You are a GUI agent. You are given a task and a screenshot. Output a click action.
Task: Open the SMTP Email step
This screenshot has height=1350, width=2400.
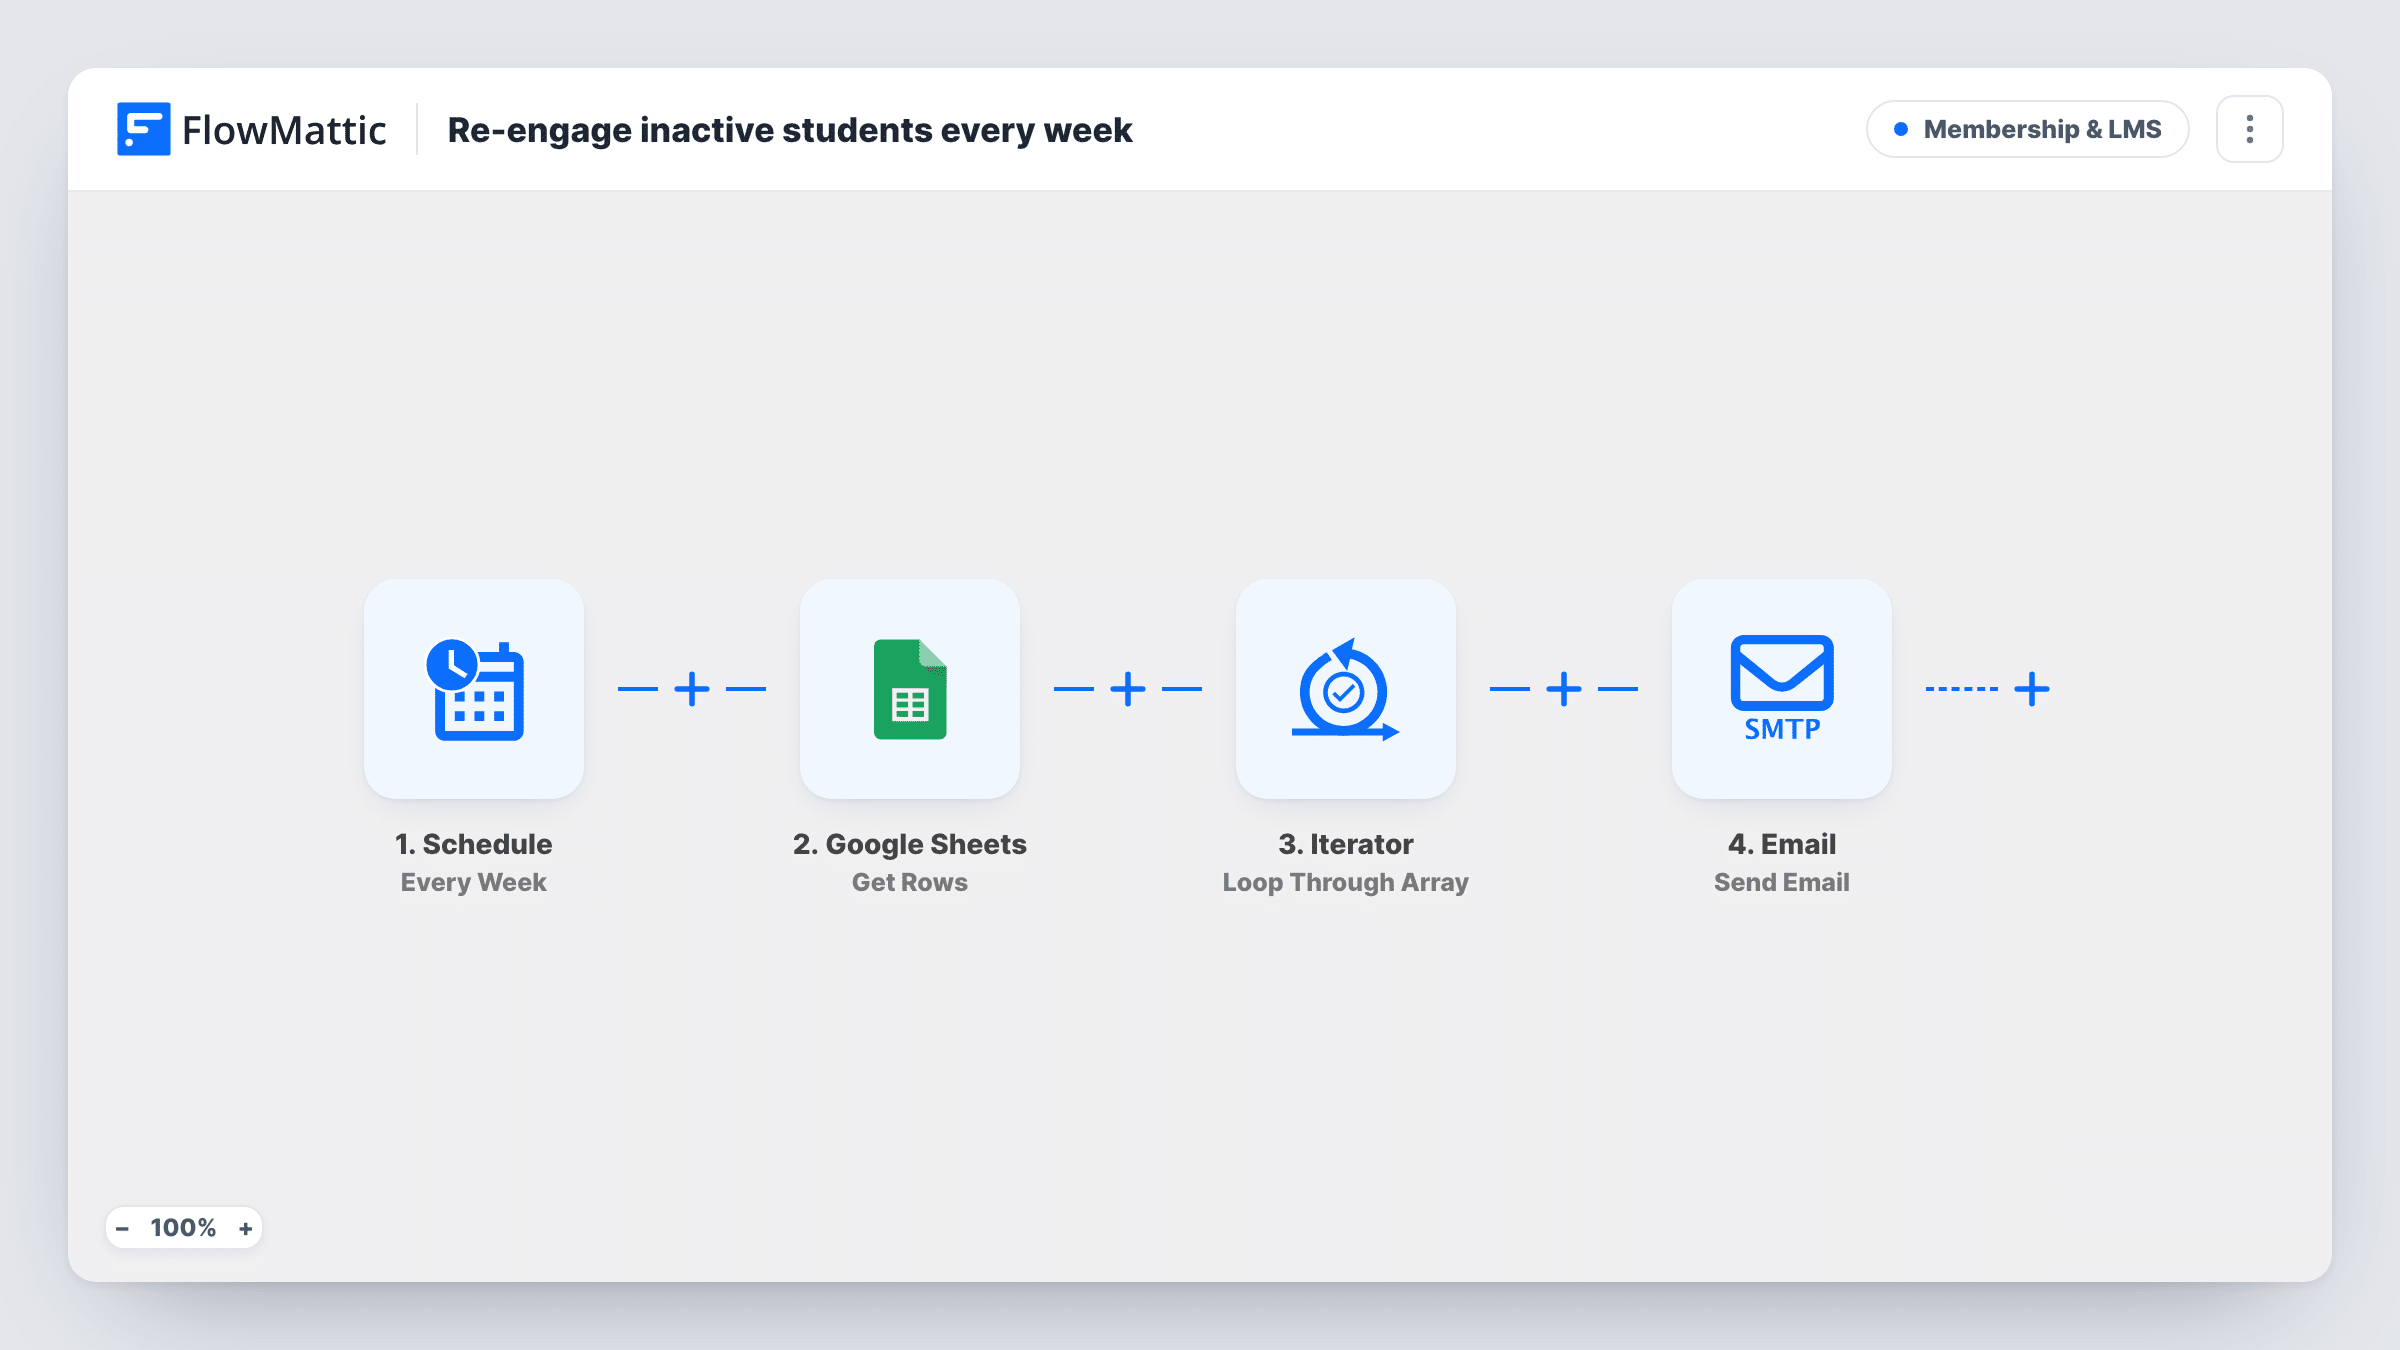1782,689
